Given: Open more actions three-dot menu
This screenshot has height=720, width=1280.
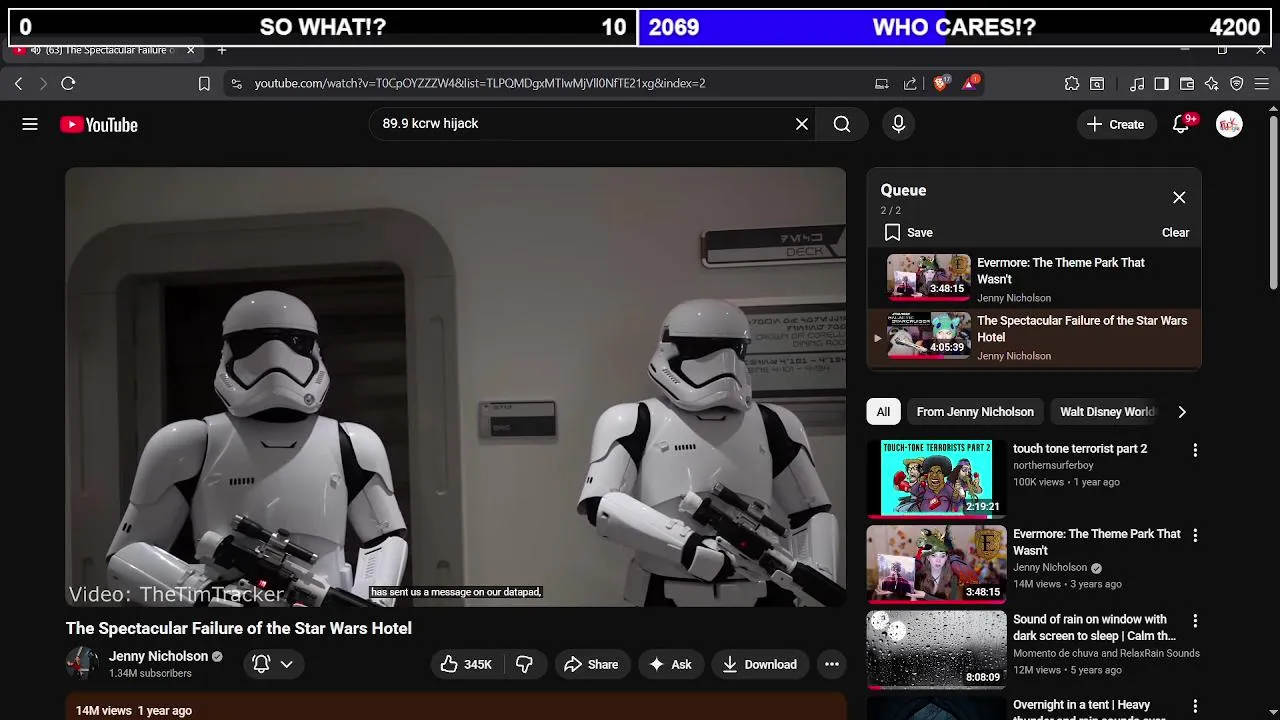Looking at the screenshot, I should pyautogui.click(x=831, y=665).
